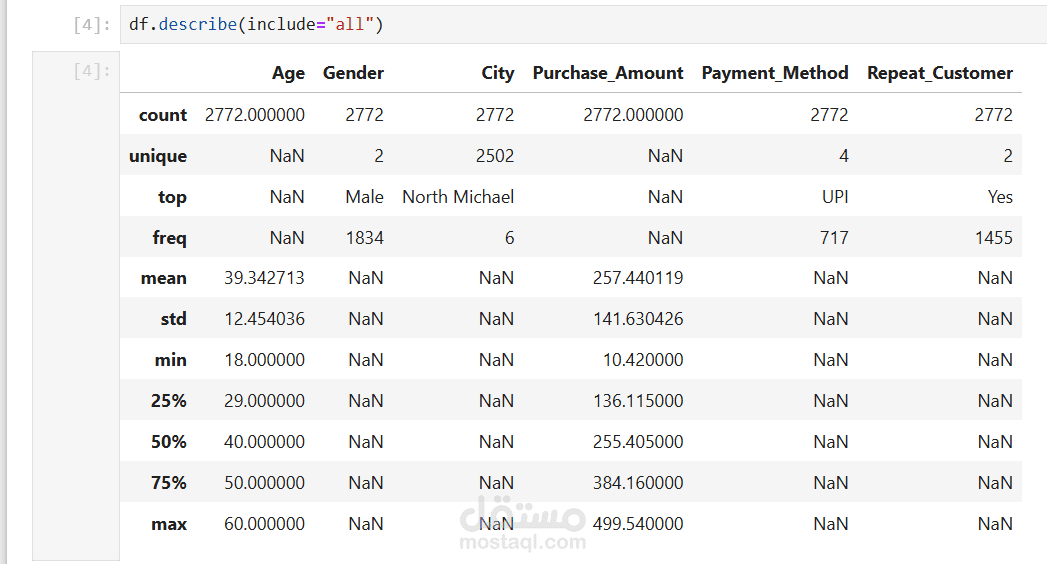
Task: Select the input prompt of the code cell
Action: pyautogui.click(x=91, y=25)
